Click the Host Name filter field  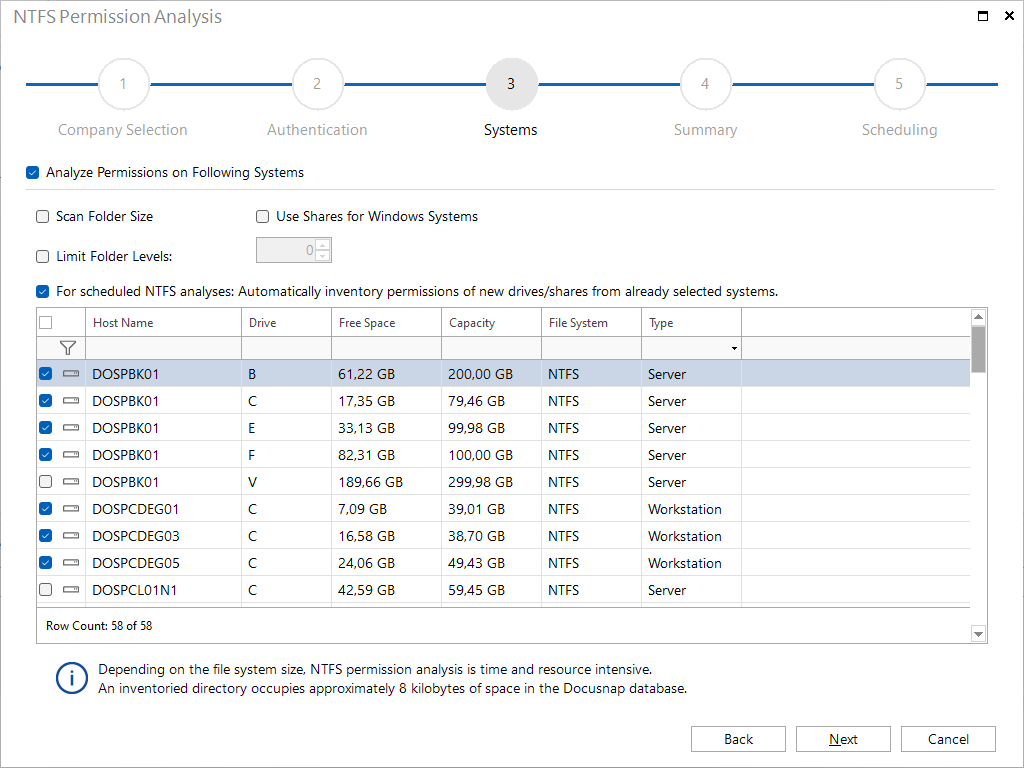point(163,348)
